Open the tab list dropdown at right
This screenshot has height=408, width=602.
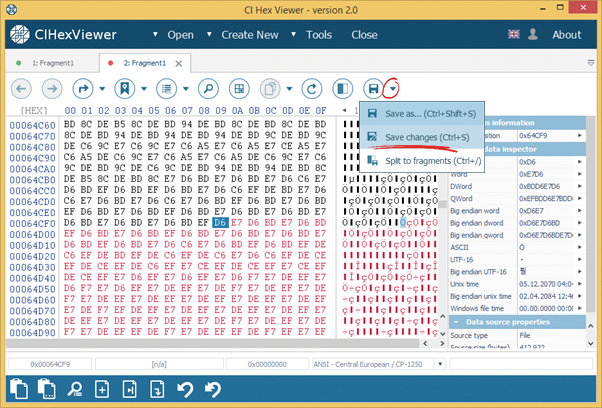[x=591, y=63]
